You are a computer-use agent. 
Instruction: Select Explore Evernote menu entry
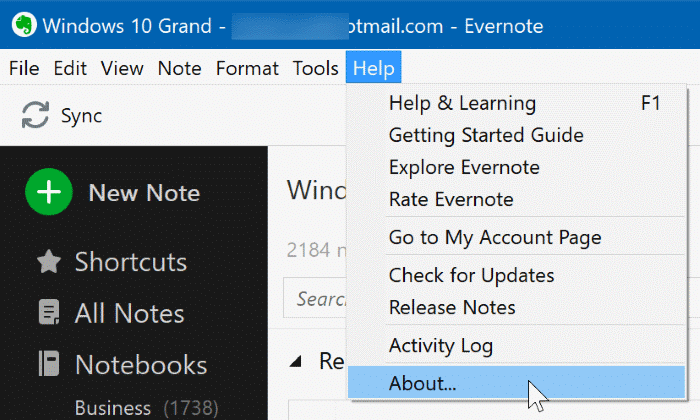click(x=516, y=167)
